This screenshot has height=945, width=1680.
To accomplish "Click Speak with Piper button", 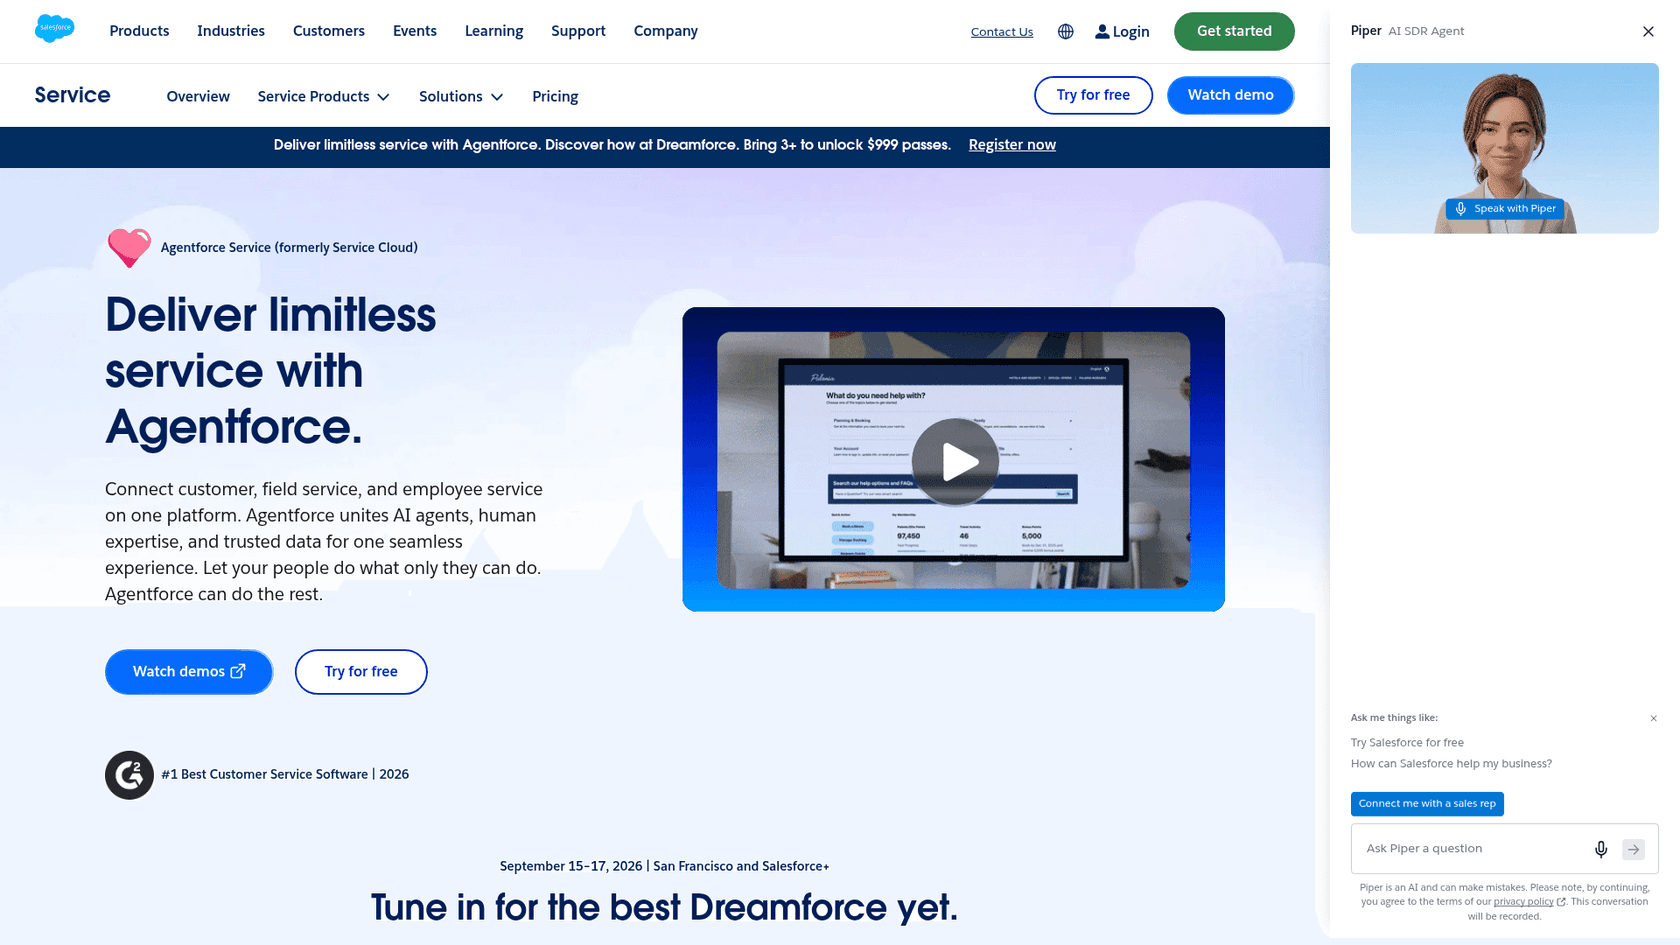I will (x=1505, y=209).
